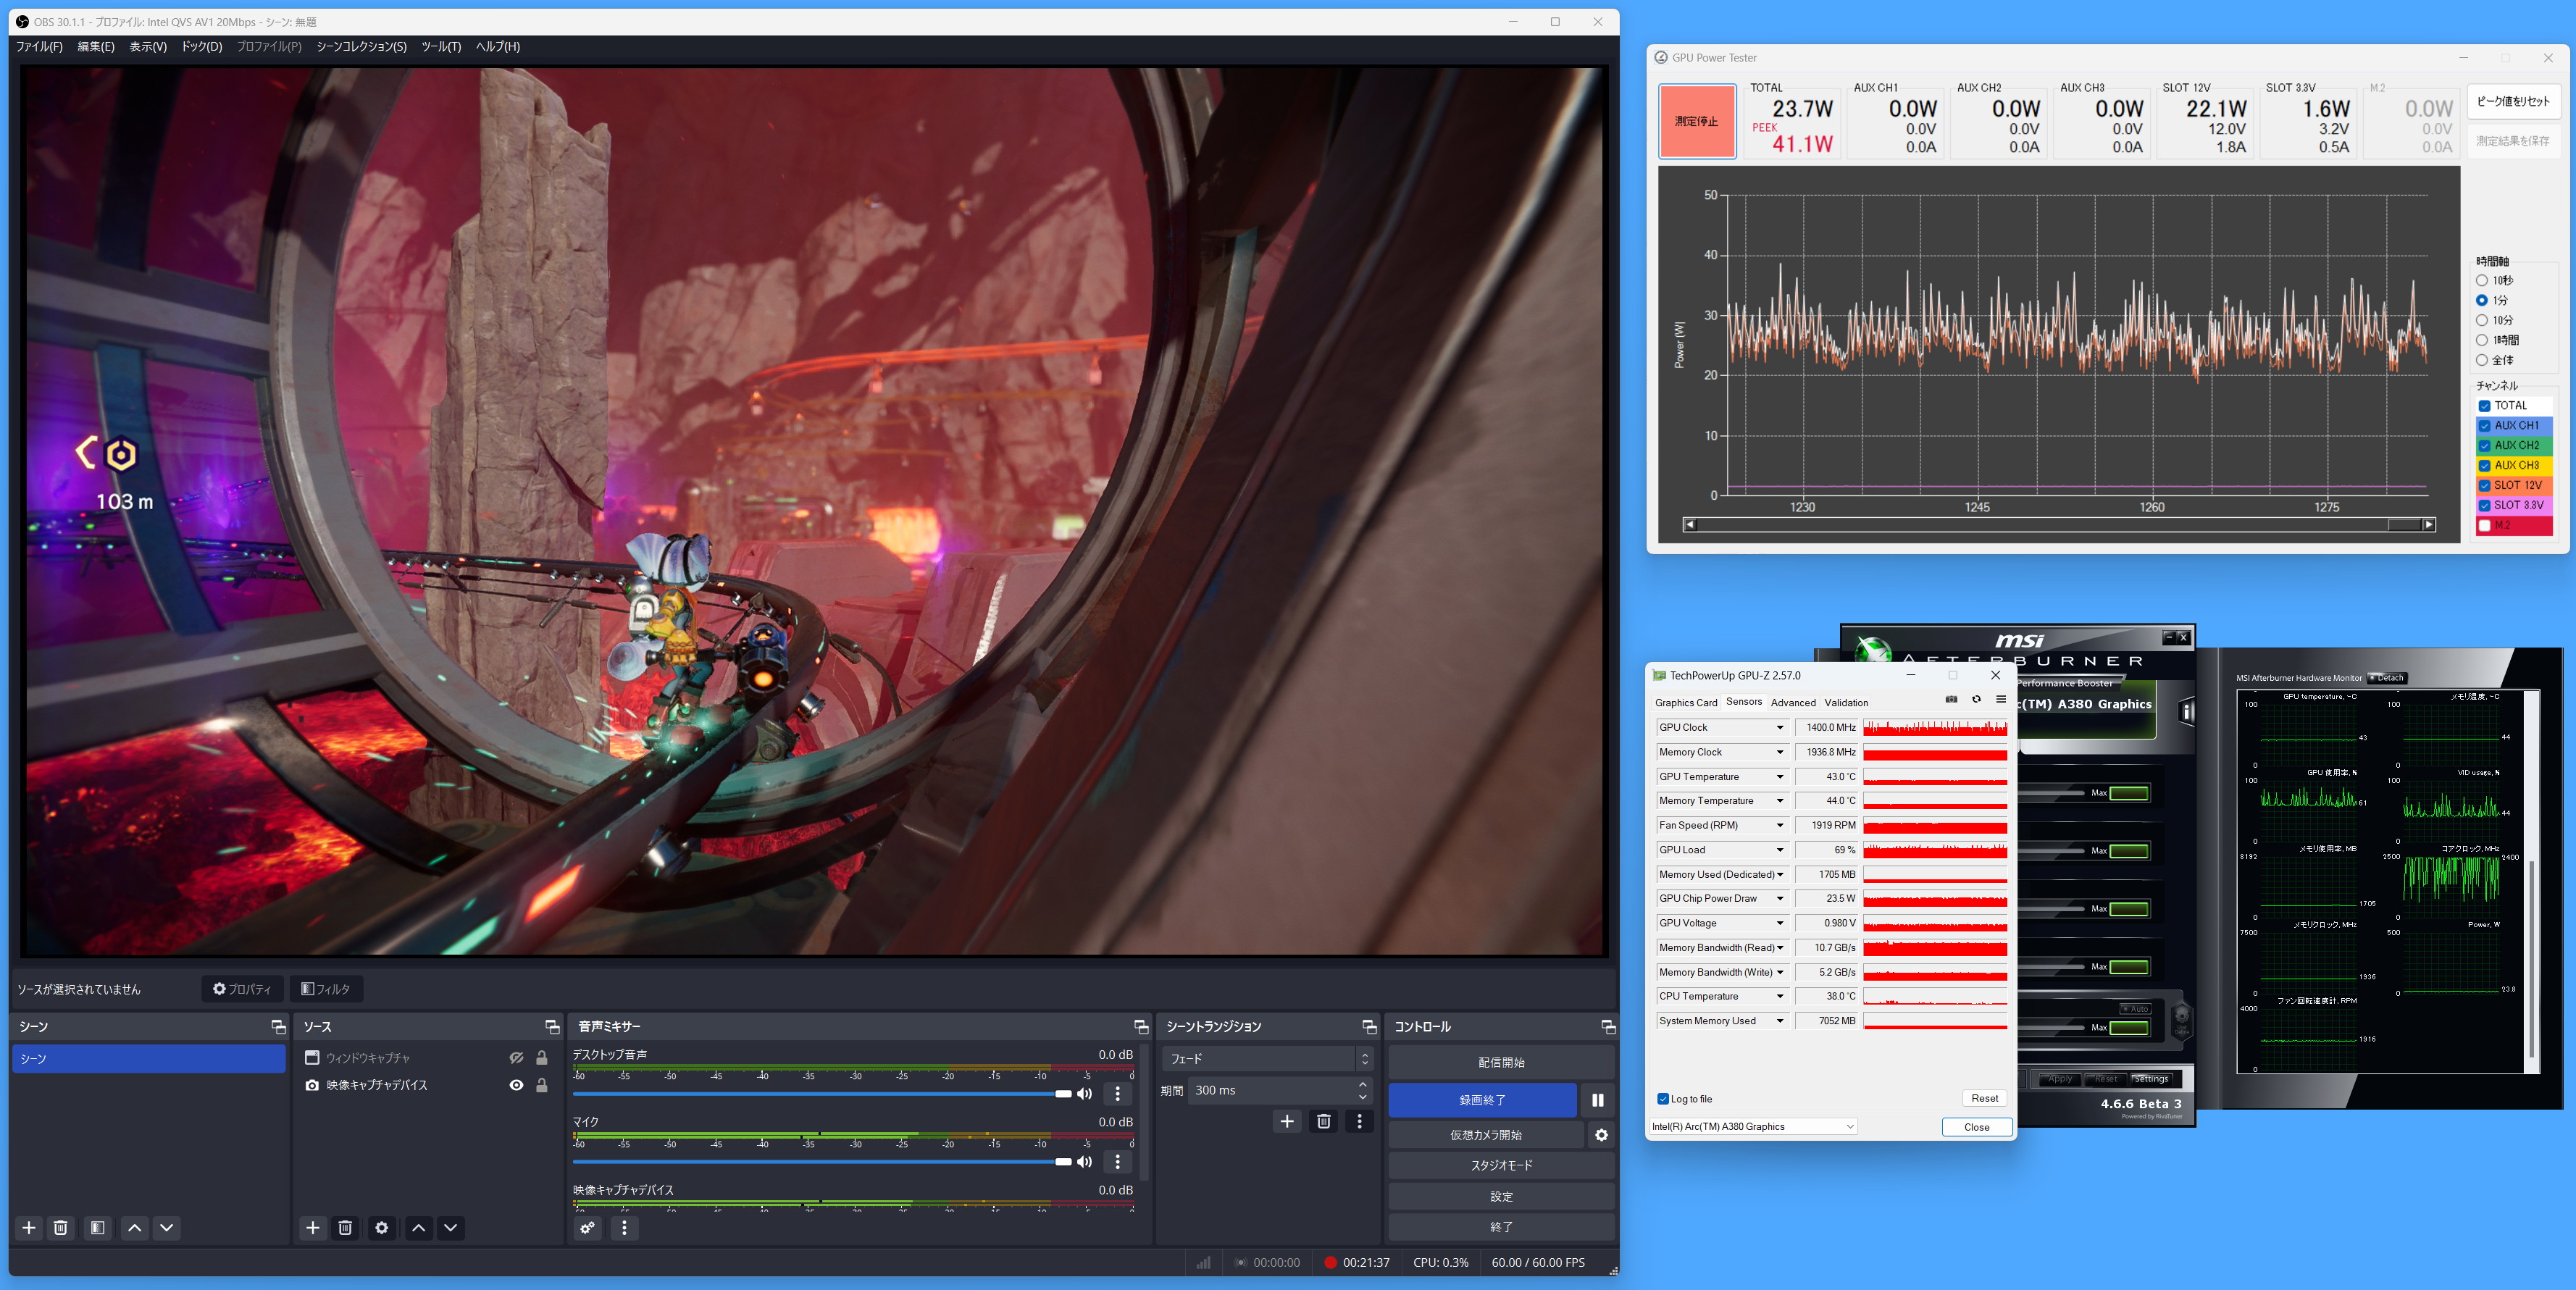Select the 1時間 time axis radio button
This screenshot has height=1290, width=2576.
(2481, 341)
